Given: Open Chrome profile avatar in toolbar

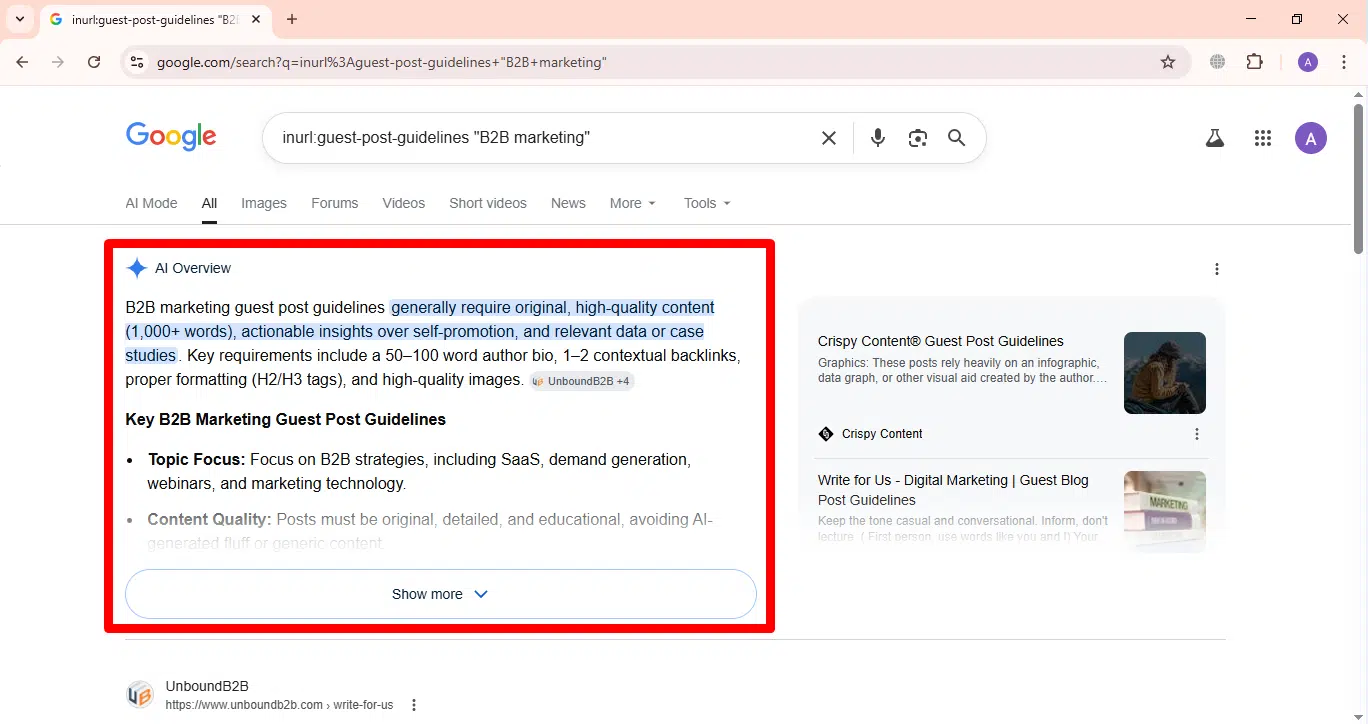Looking at the screenshot, I should (1308, 62).
